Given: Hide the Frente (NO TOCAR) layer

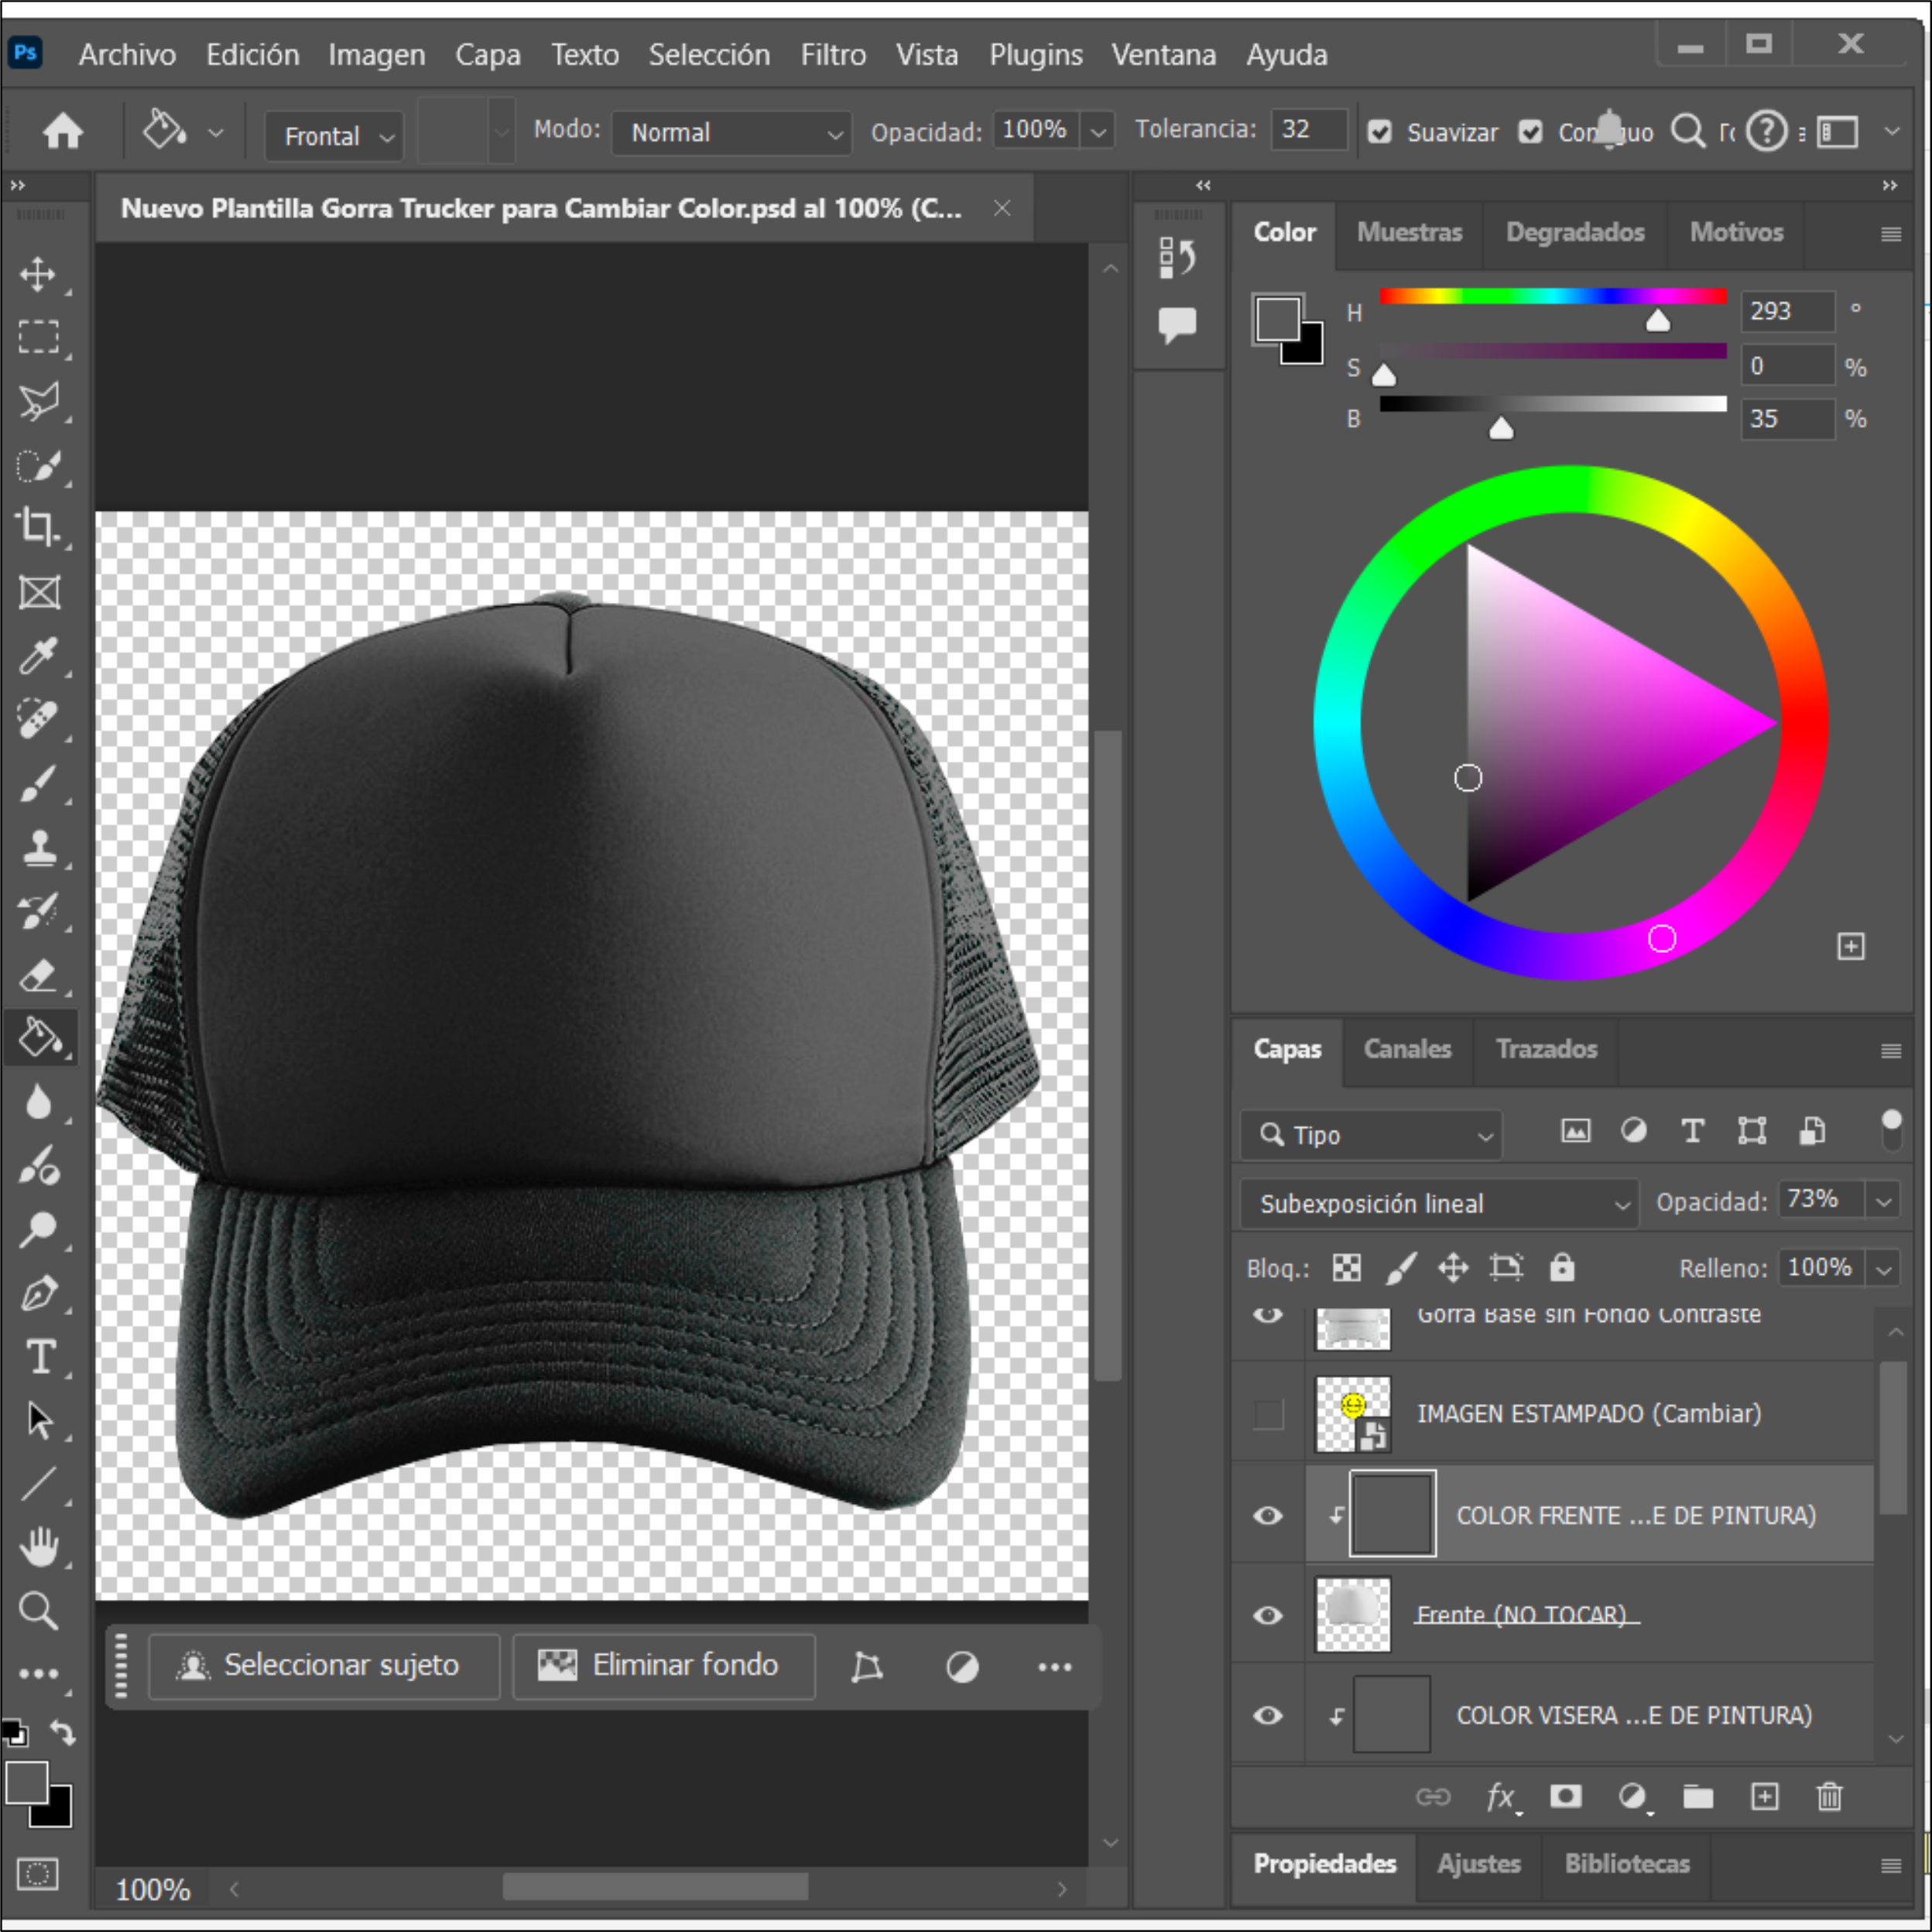Looking at the screenshot, I should 1268,1615.
